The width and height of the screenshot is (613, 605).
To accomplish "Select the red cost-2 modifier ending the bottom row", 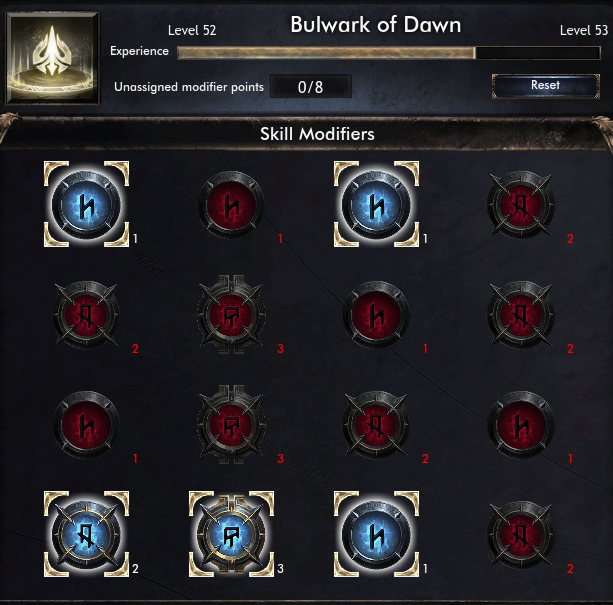I will [x=521, y=535].
